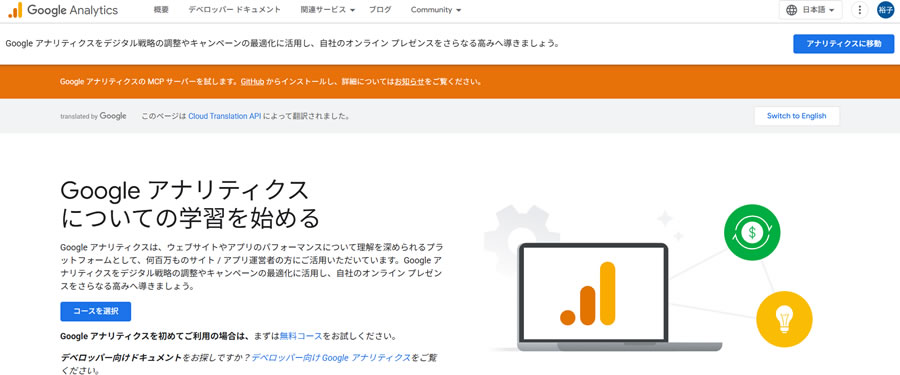Image resolution: width=900 pixels, height=375 pixels.
Task: Expand the 関連サービス menu
Action: (x=328, y=10)
